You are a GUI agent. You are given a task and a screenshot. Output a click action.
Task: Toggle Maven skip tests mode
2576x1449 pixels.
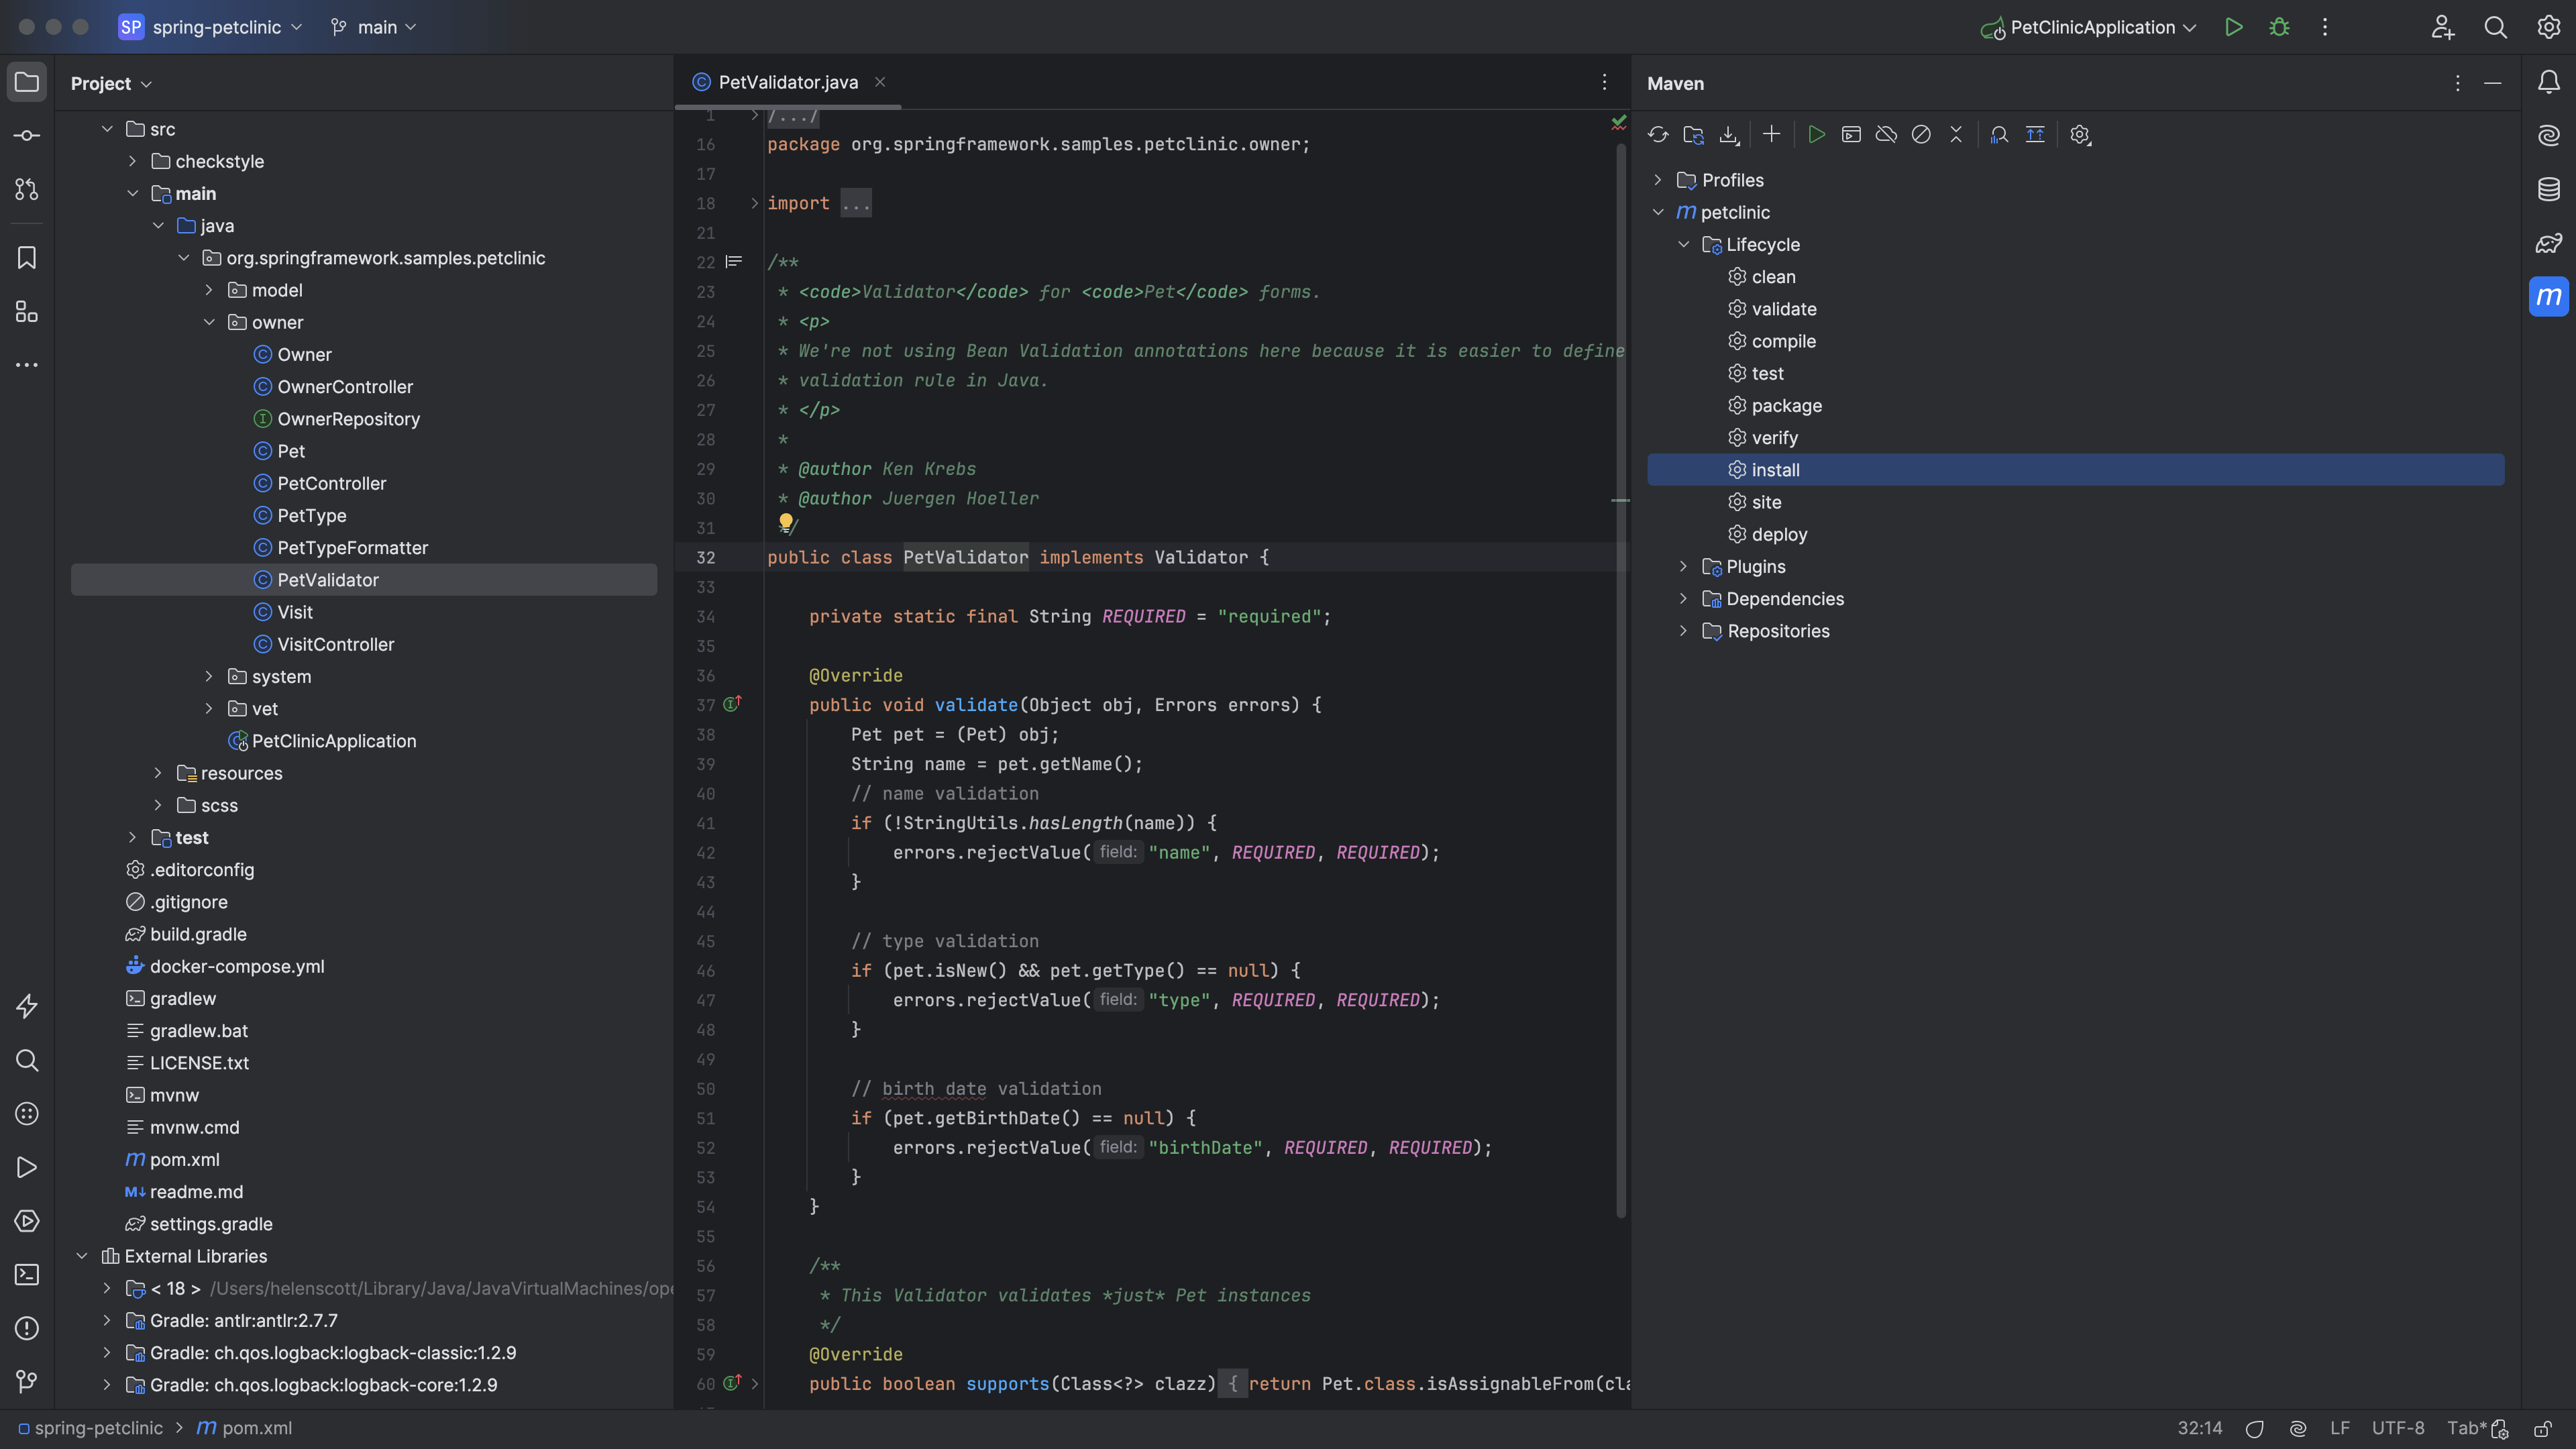point(1921,135)
